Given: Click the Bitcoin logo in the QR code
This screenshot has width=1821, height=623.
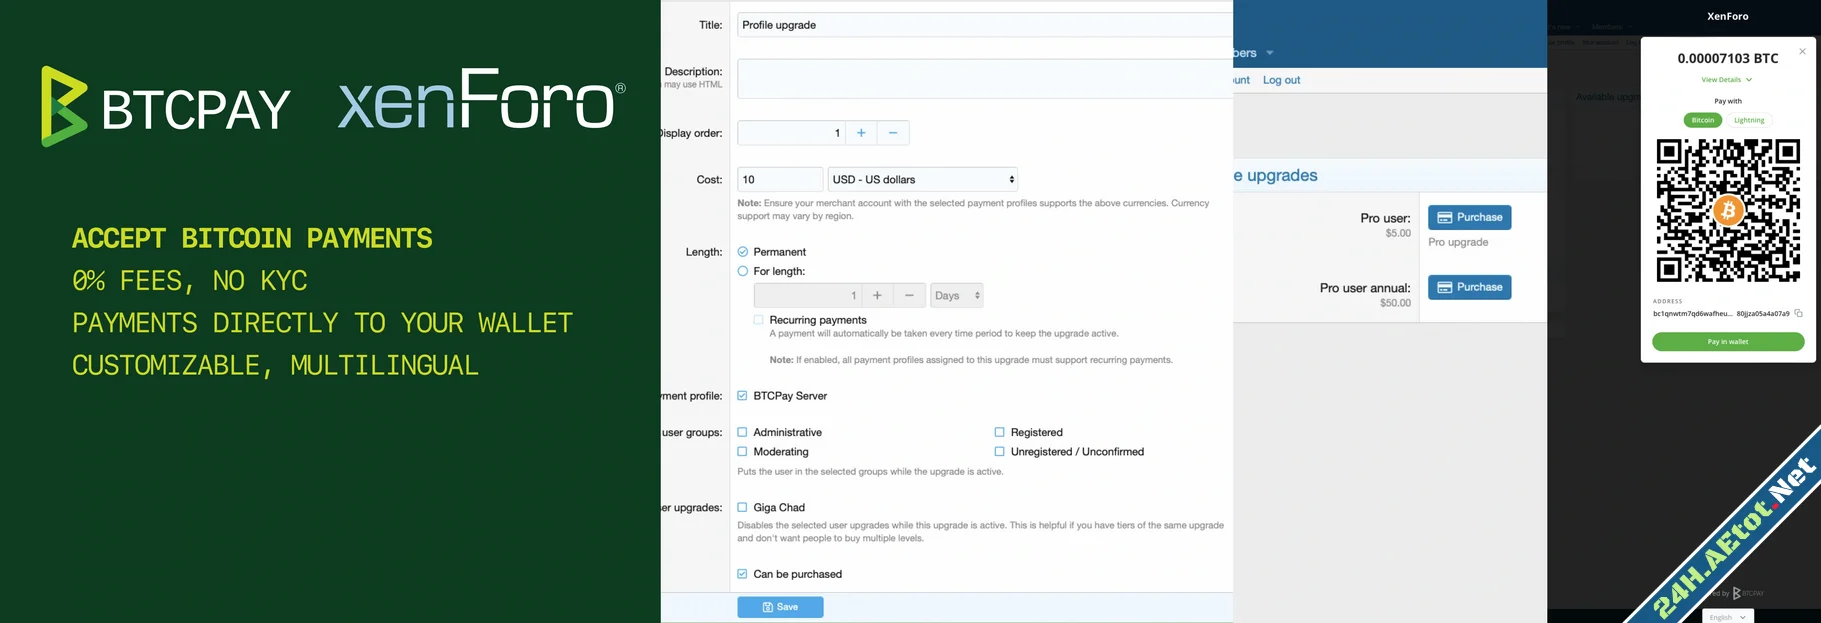Looking at the screenshot, I should coord(1728,211).
